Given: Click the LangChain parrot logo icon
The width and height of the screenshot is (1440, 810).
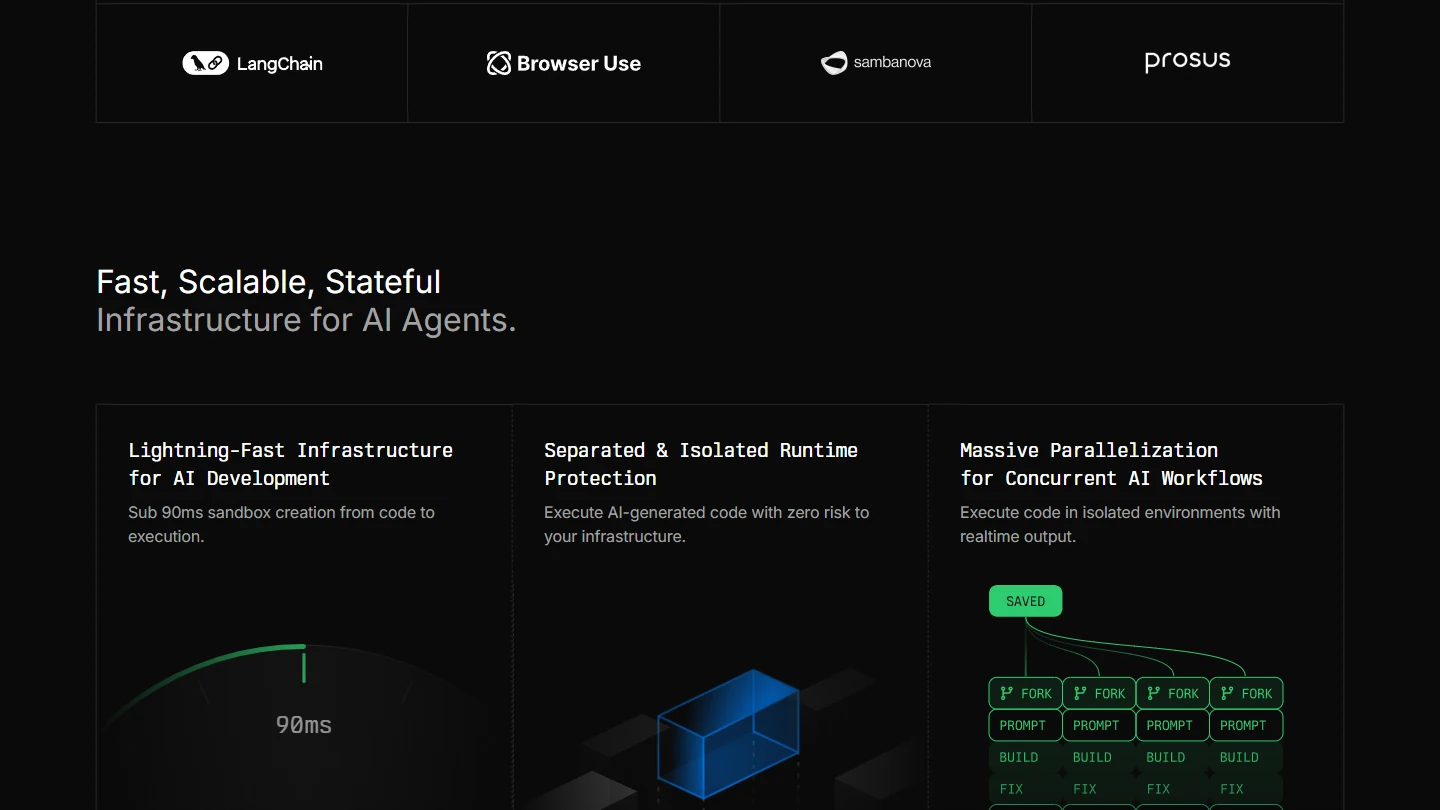Looking at the screenshot, I should 205,63.
